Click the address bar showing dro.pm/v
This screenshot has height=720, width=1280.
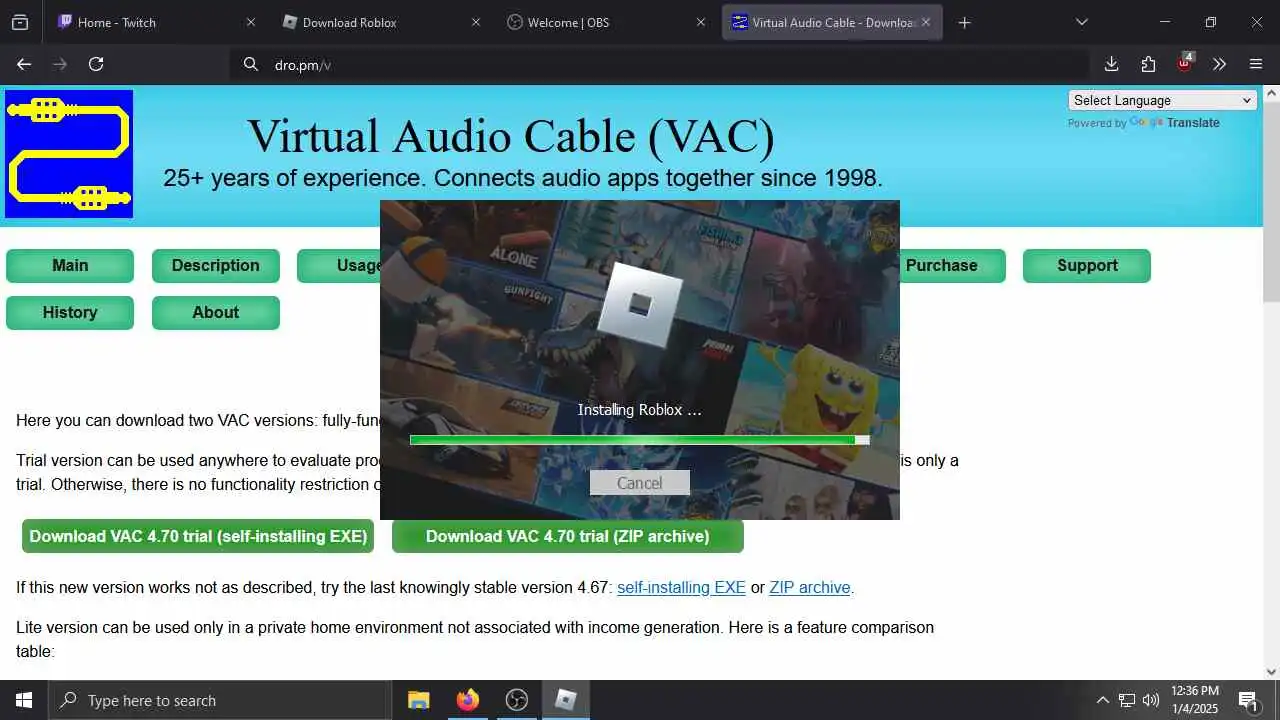point(660,64)
